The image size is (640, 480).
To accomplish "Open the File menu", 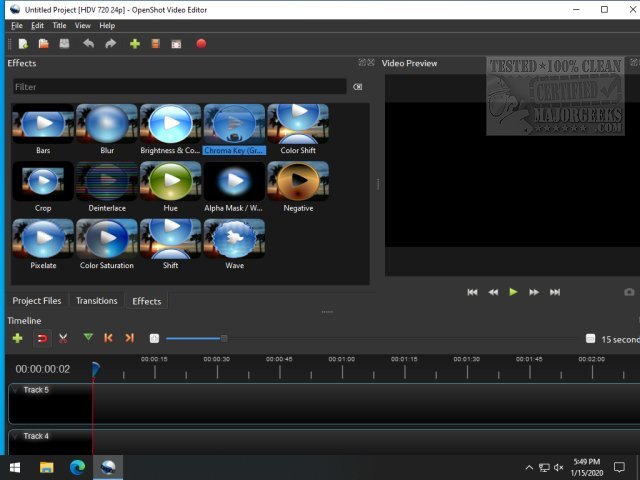I will (x=16, y=25).
